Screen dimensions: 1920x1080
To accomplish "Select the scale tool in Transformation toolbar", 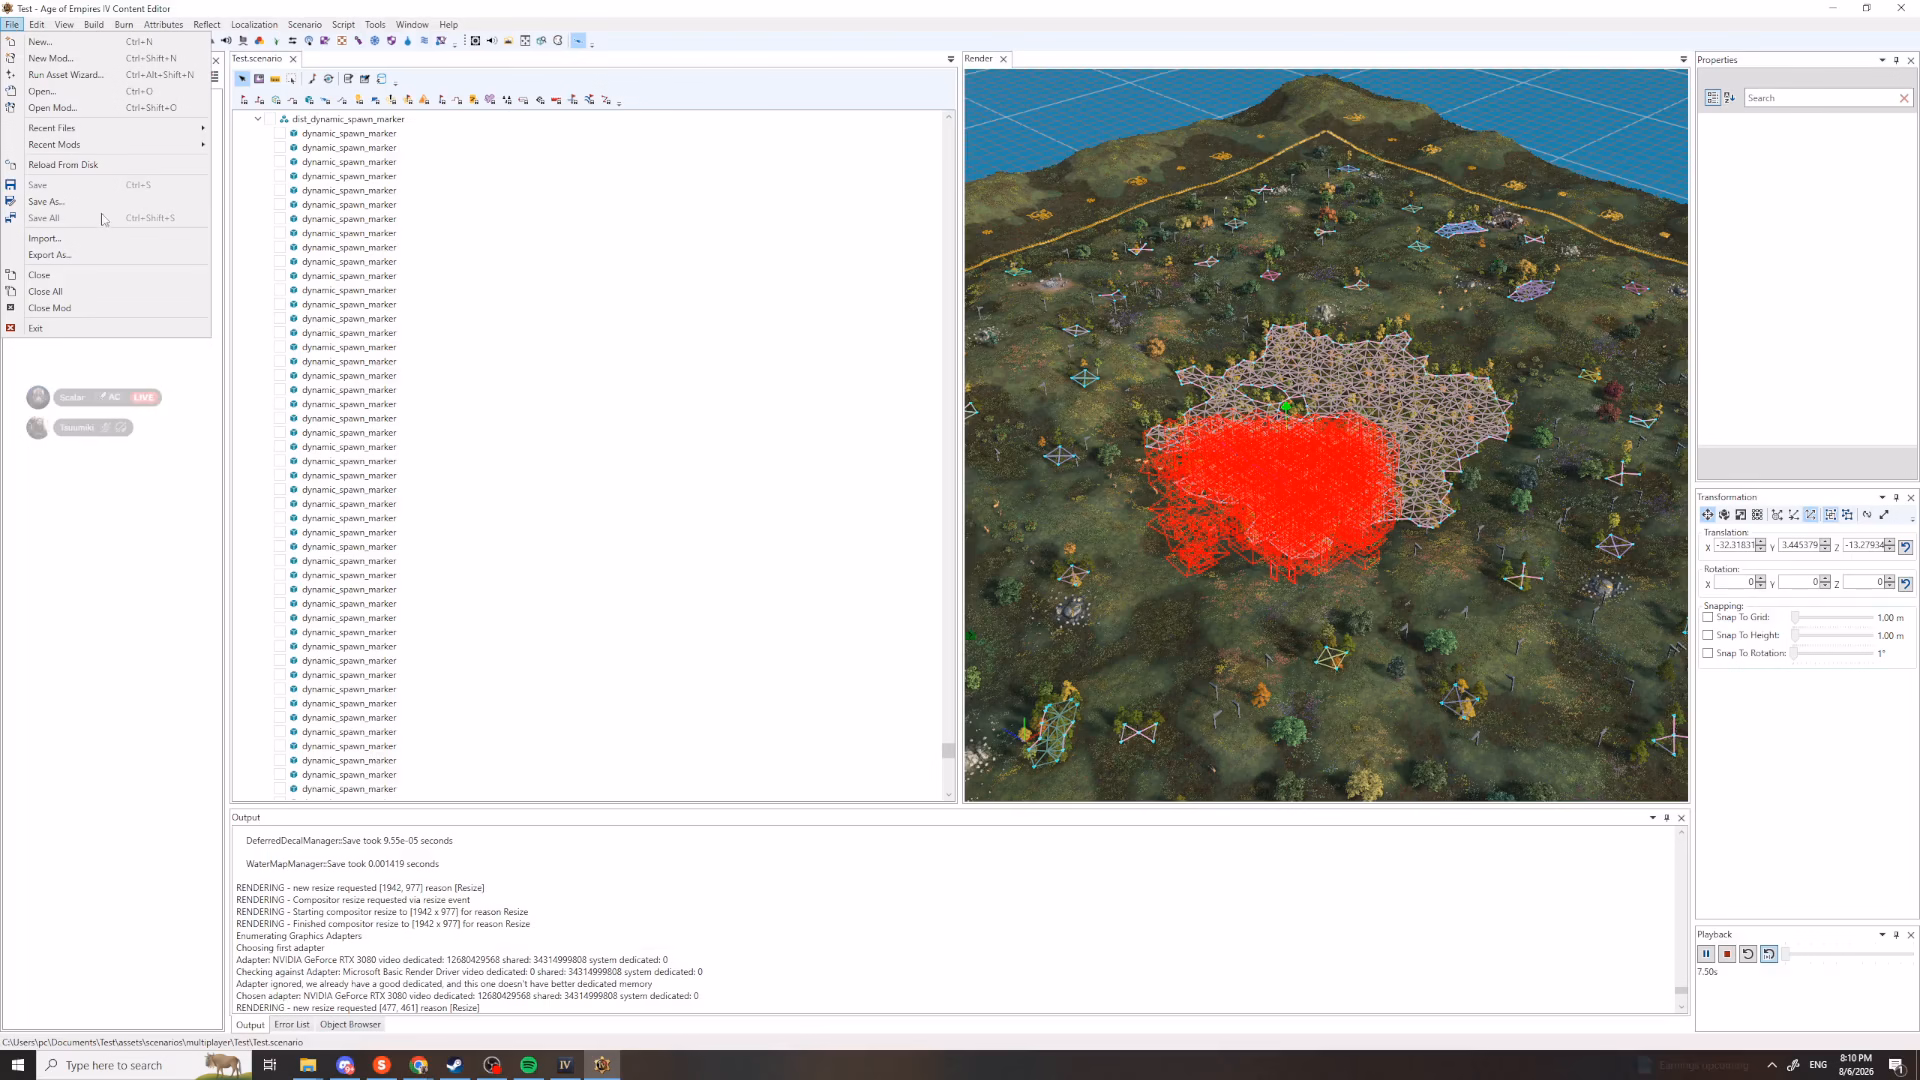I will [1741, 515].
